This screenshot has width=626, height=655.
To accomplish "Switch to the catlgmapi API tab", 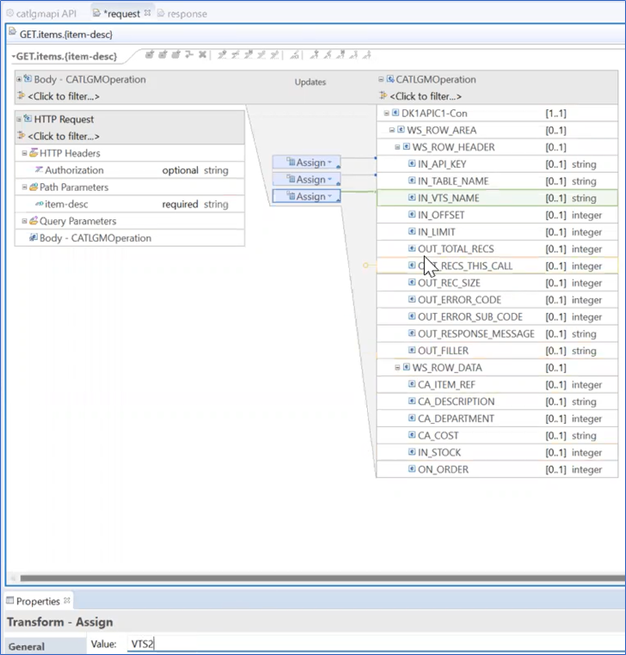I will [41, 14].
